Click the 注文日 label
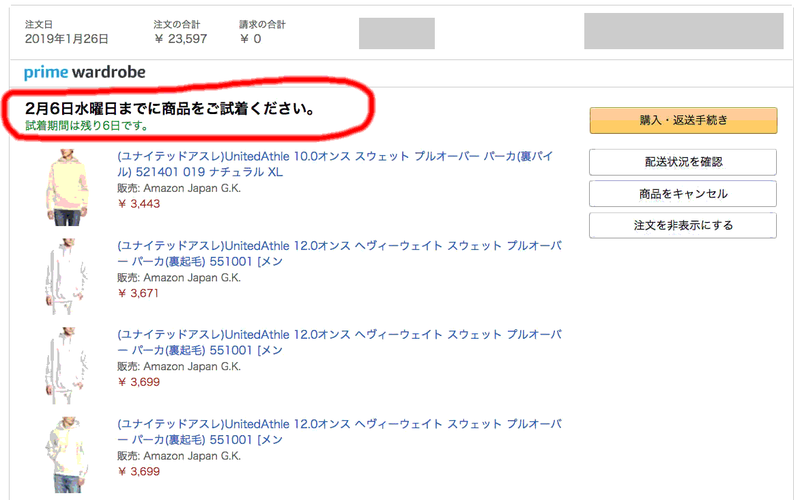This screenshot has width=800, height=500. click(39, 24)
